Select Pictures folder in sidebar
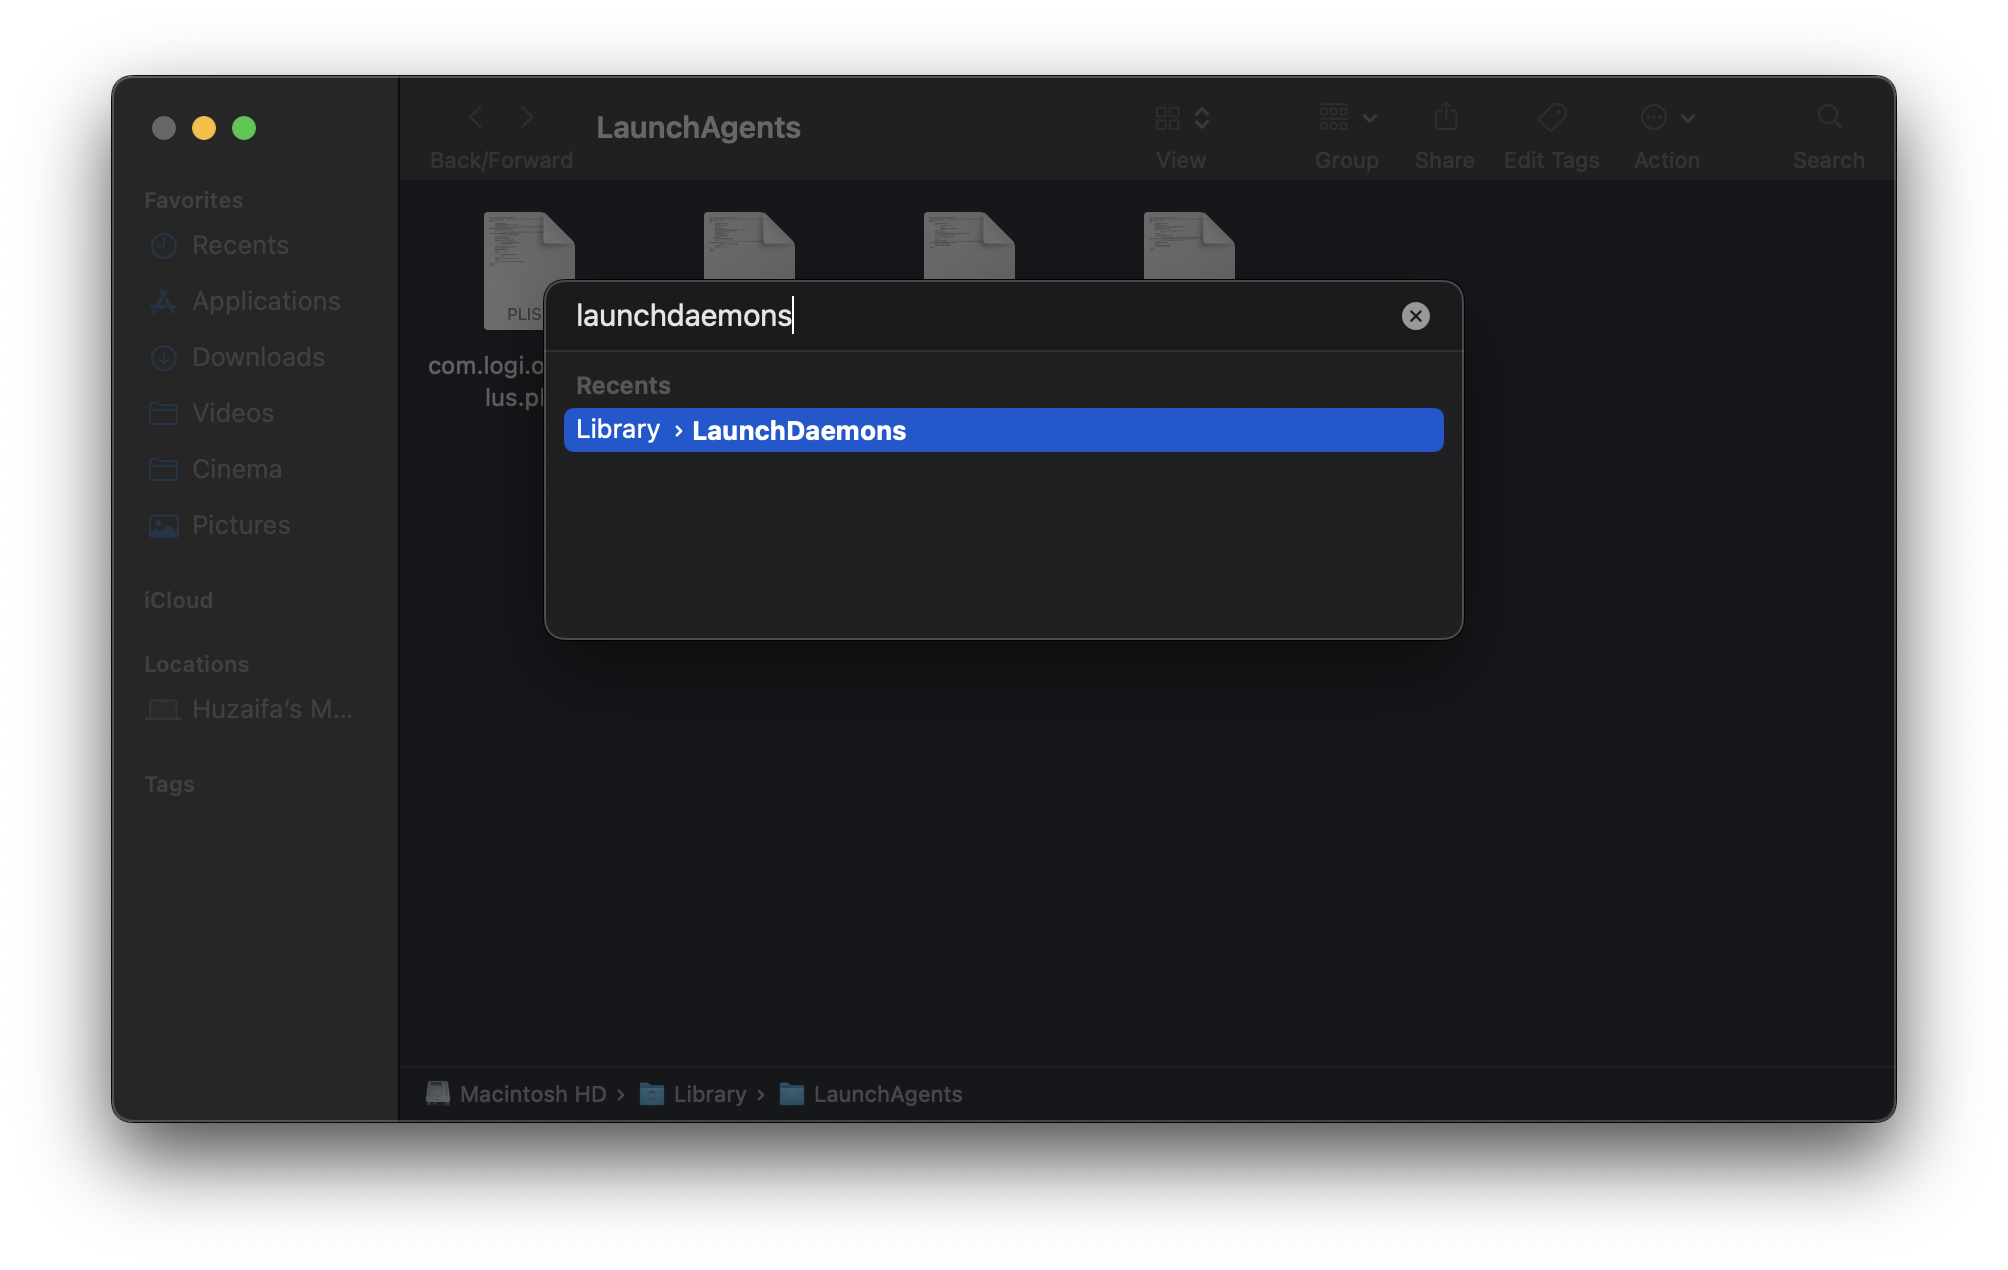2008x1270 pixels. 240,525
